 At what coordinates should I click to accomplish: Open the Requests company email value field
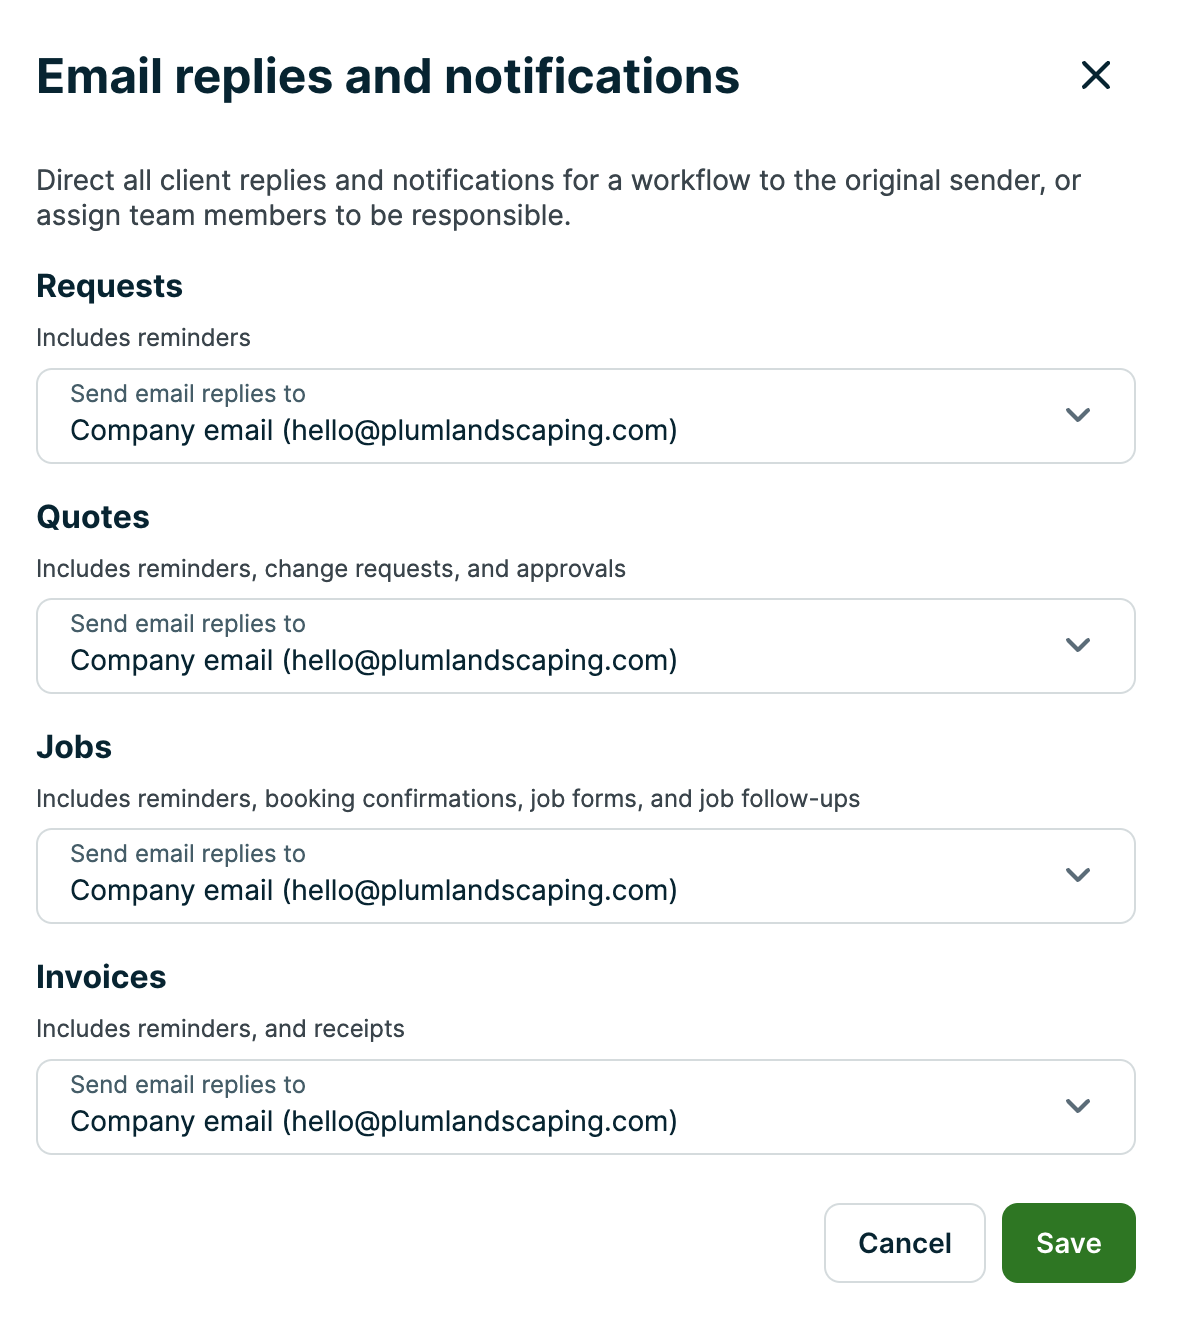point(374,431)
